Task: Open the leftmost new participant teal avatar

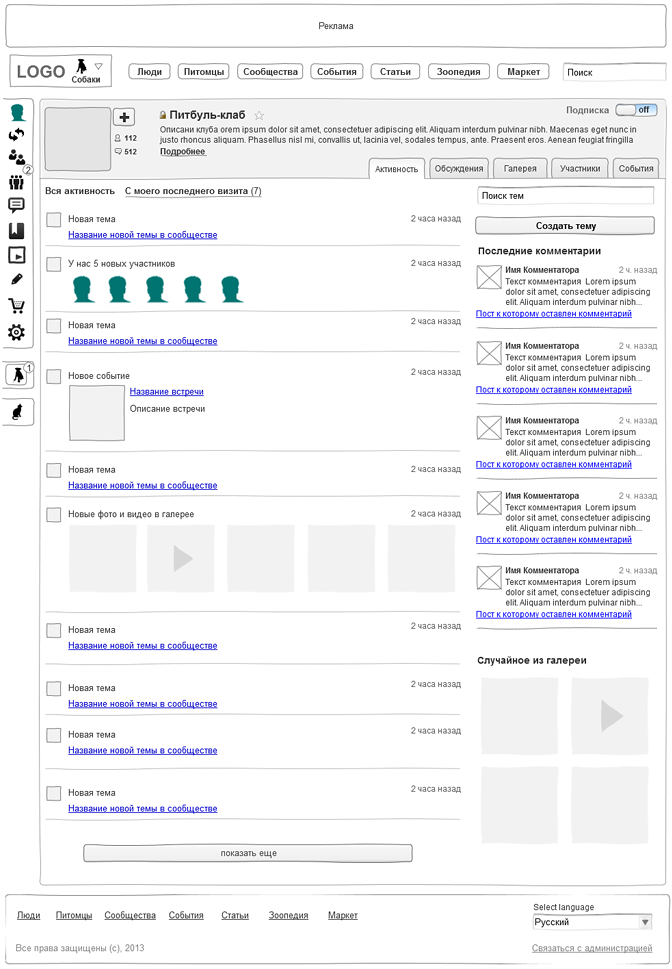Action: coord(83,289)
